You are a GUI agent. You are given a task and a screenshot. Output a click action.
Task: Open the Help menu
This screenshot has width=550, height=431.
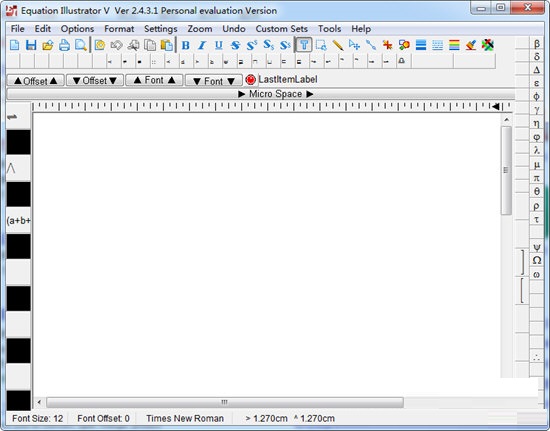coord(361,29)
